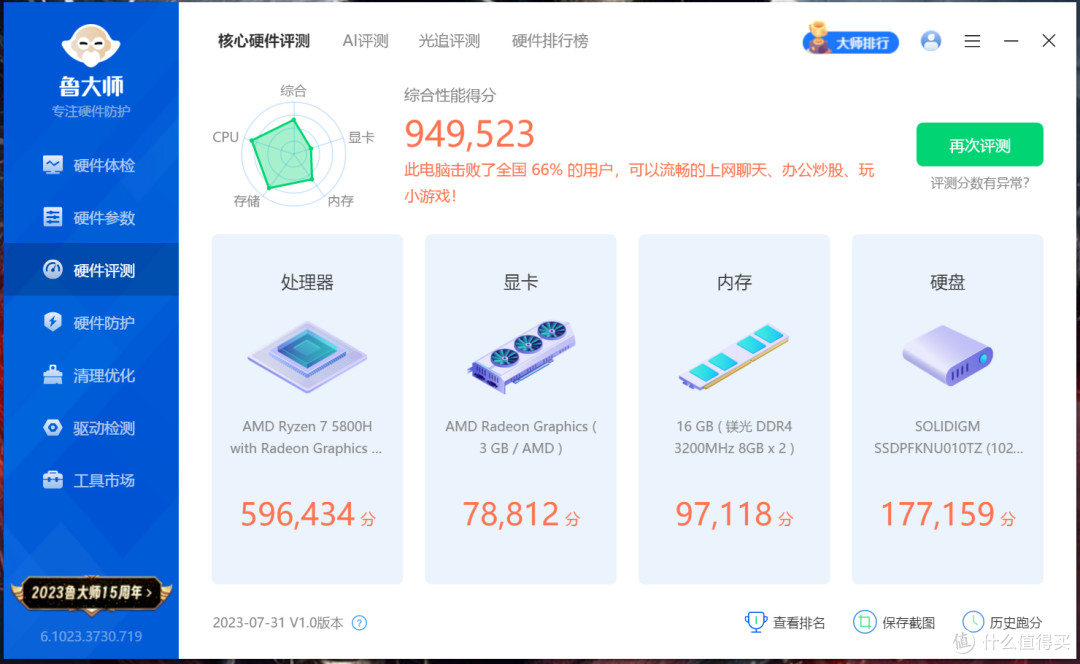The height and width of the screenshot is (664, 1080).
Task: Click the 处理器 card's CPU chip image
Action: click(307, 357)
